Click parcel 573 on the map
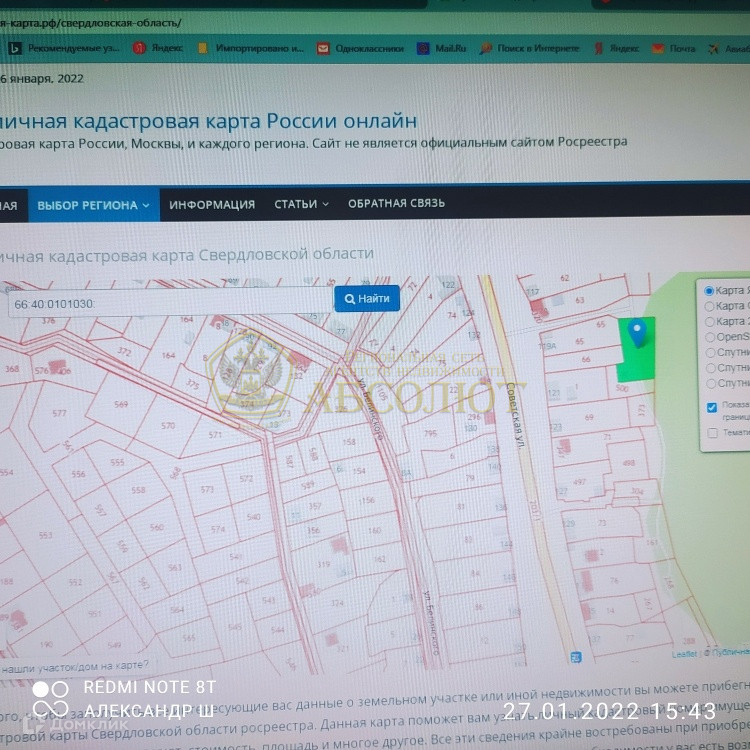 coord(207,489)
